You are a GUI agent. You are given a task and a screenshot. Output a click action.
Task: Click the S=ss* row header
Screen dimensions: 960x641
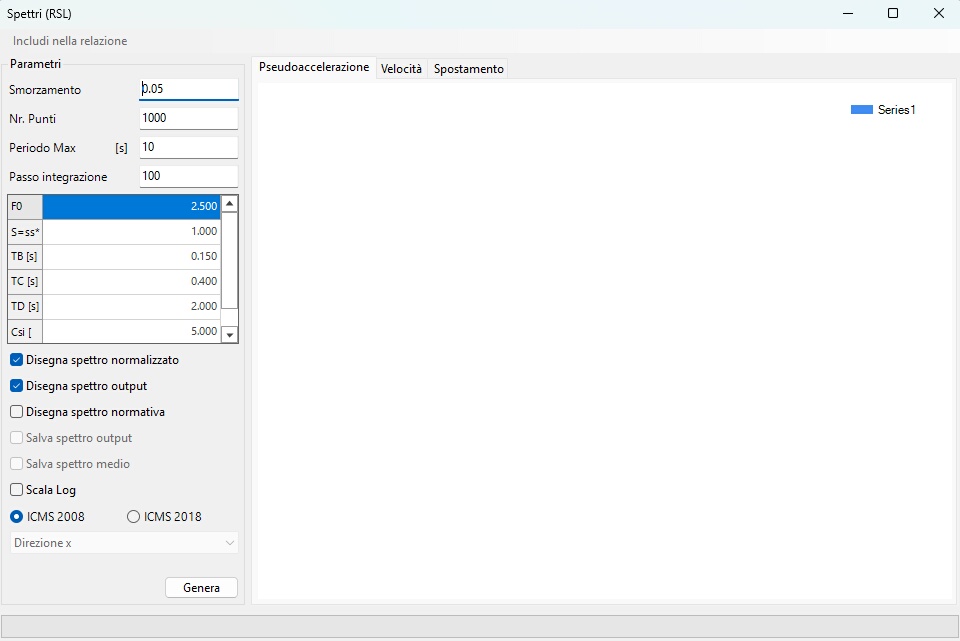pyautogui.click(x=25, y=232)
